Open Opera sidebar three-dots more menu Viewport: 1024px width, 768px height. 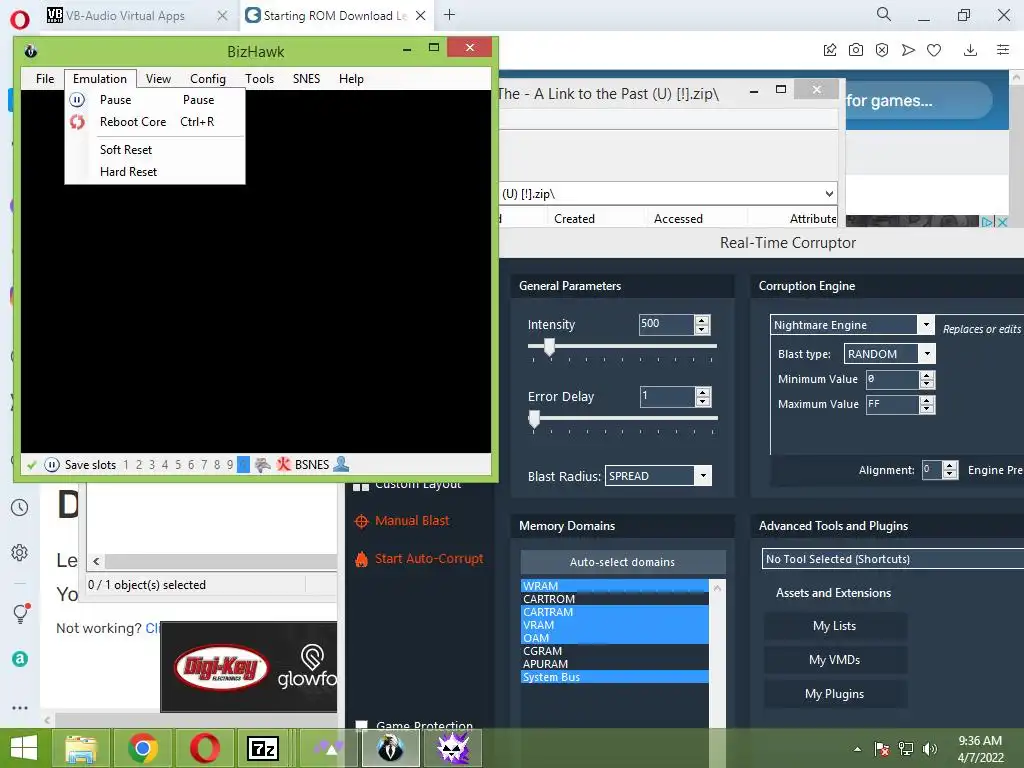coord(20,708)
